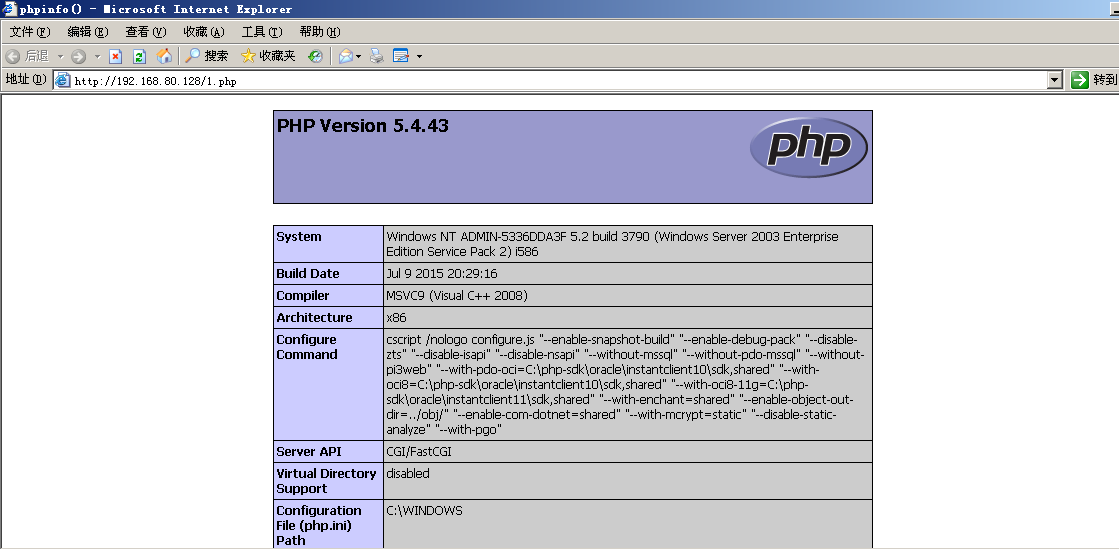Click the 地址(D) address label
This screenshot has height=549, width=1119.
26,79
